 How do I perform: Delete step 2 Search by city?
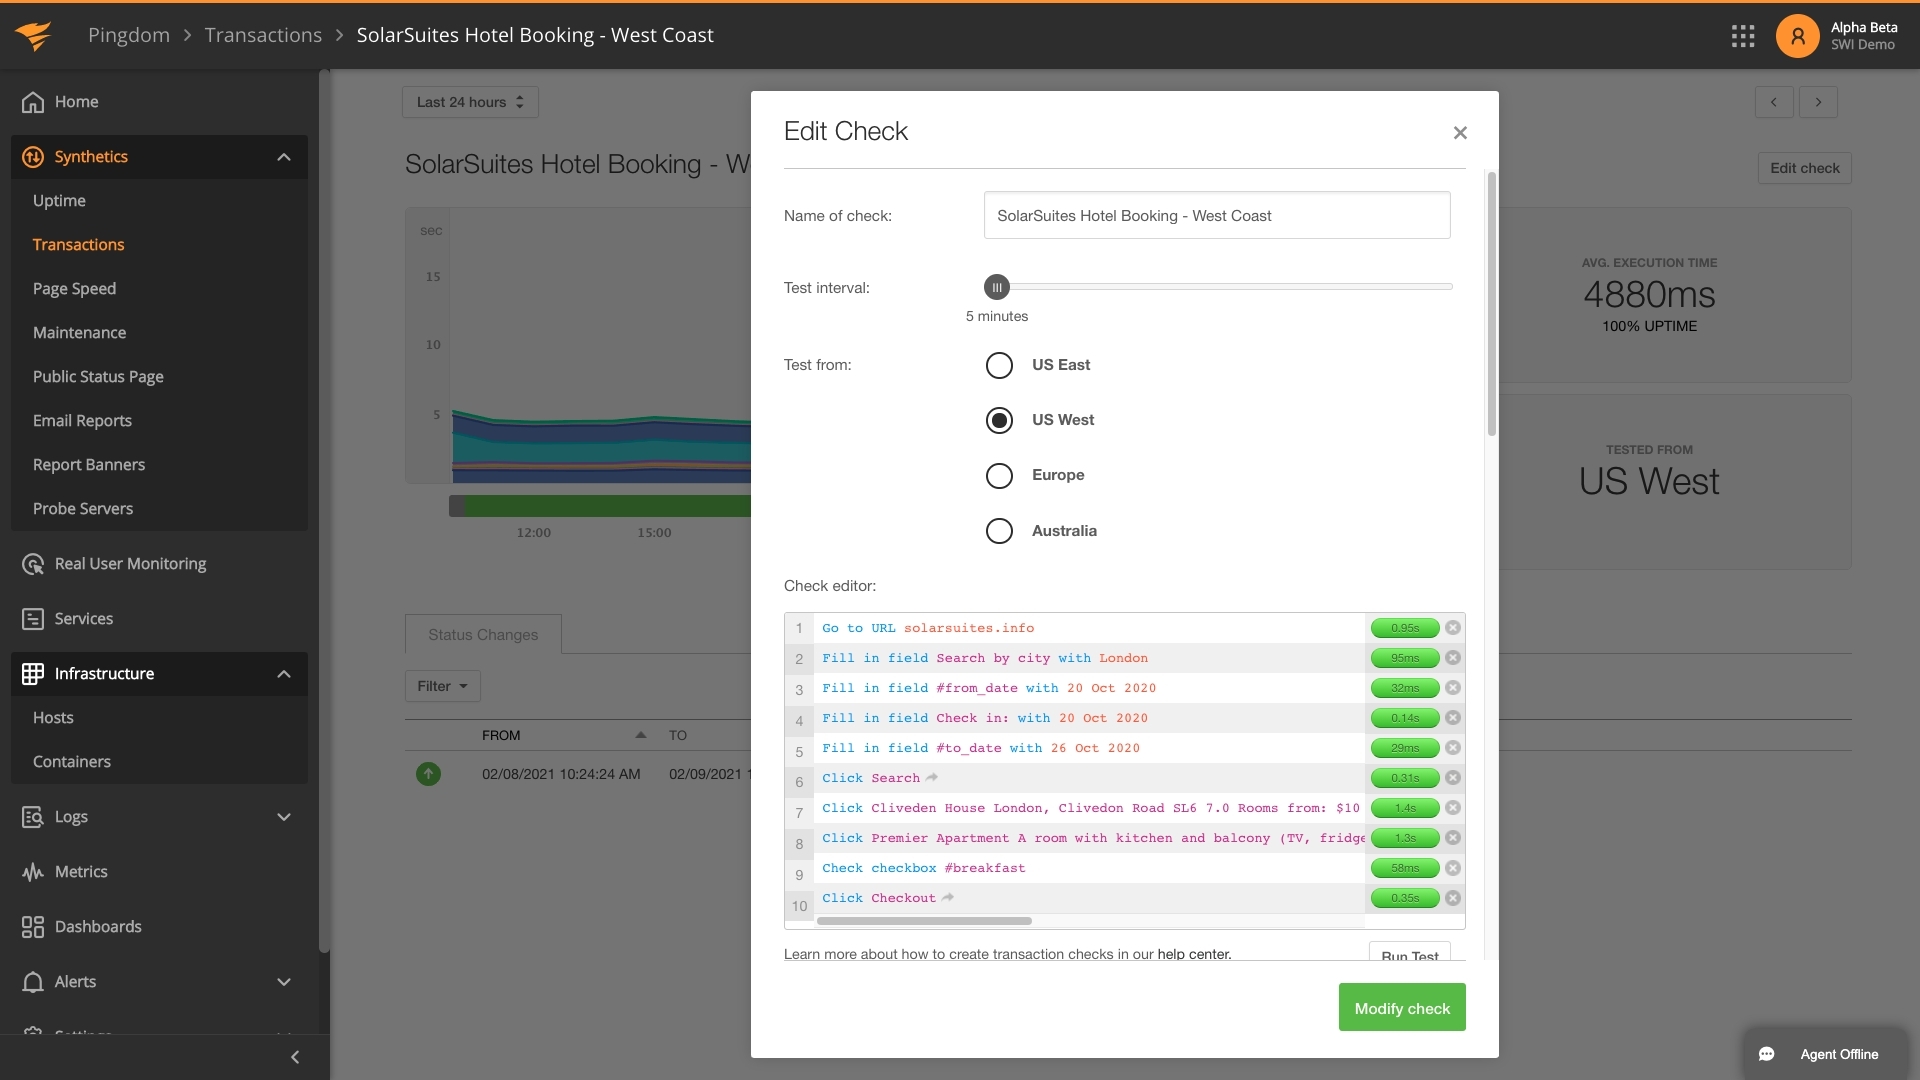point(1453,658)
